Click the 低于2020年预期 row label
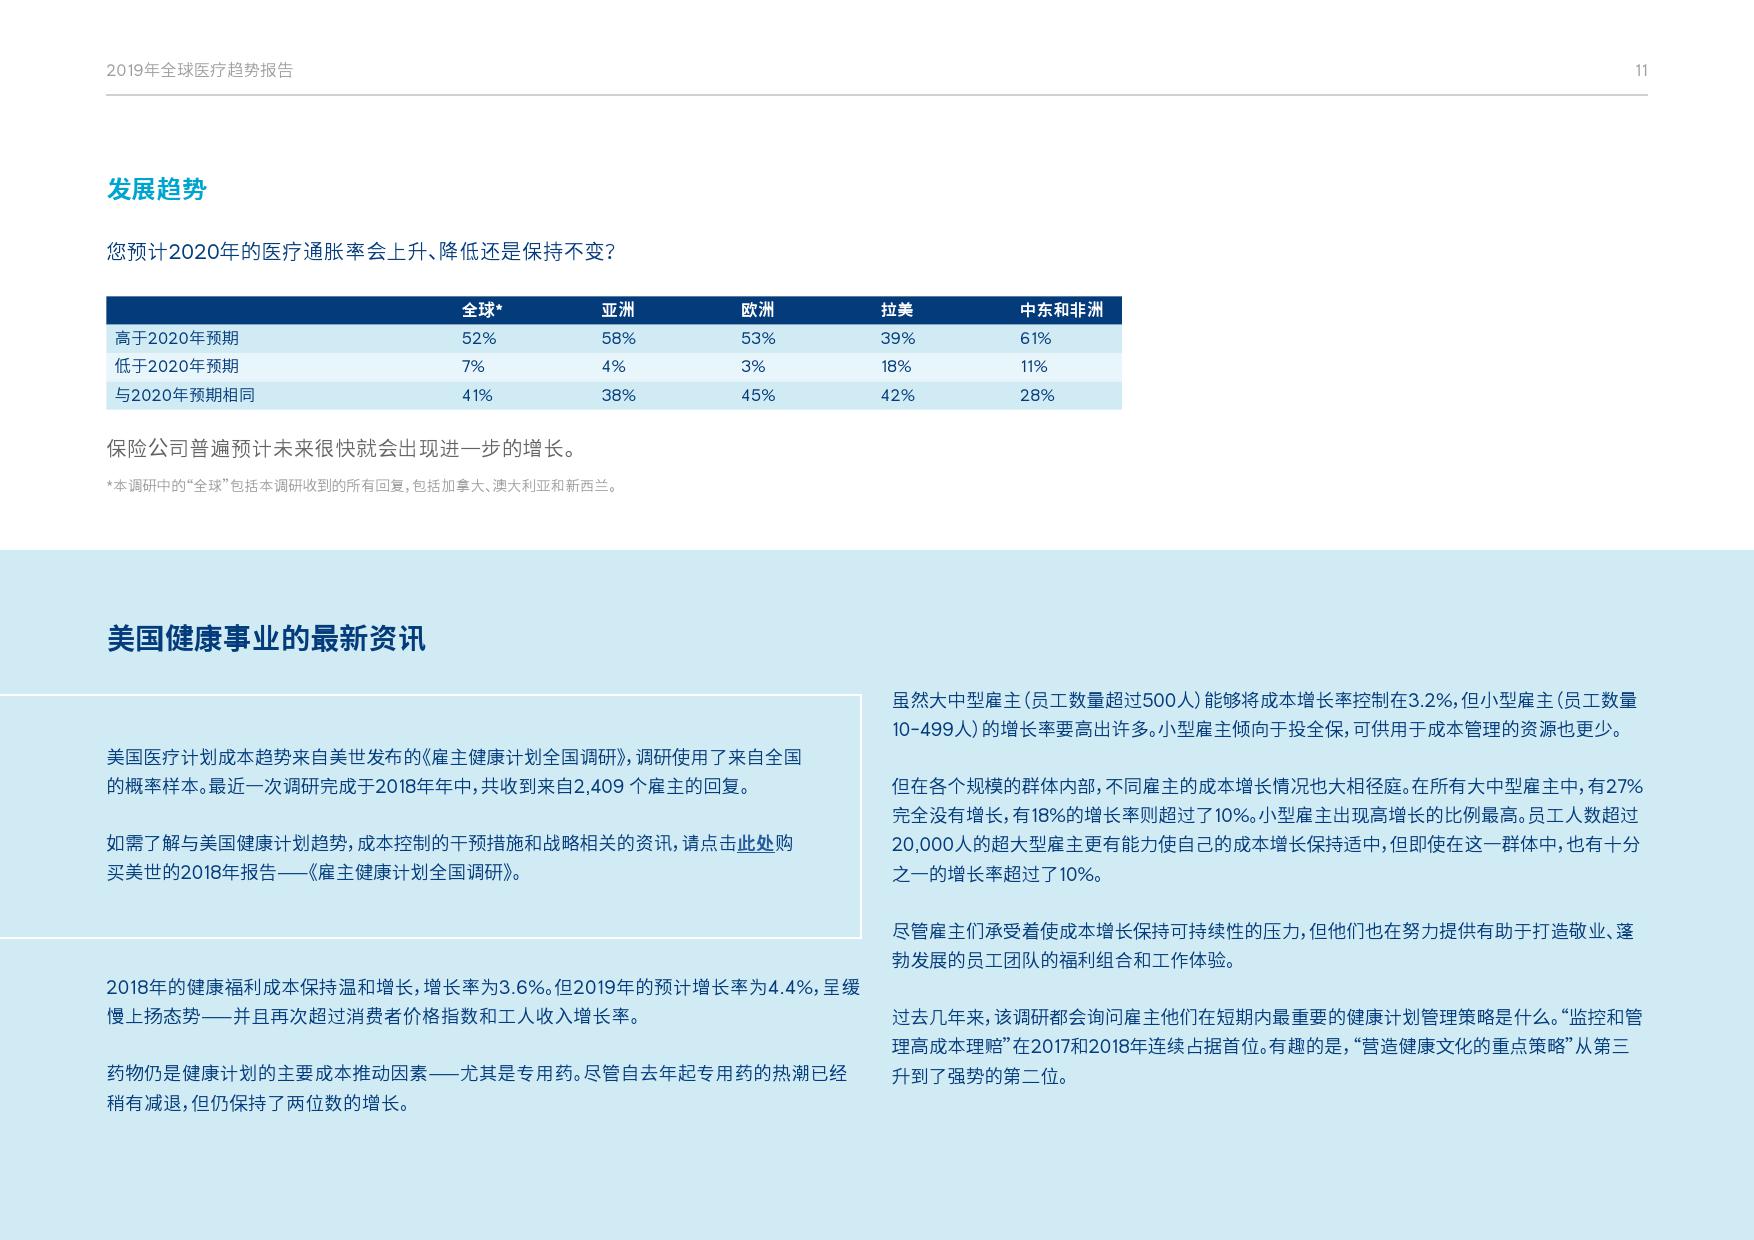Viewport: 1754px width, 1240px height. 177,366
